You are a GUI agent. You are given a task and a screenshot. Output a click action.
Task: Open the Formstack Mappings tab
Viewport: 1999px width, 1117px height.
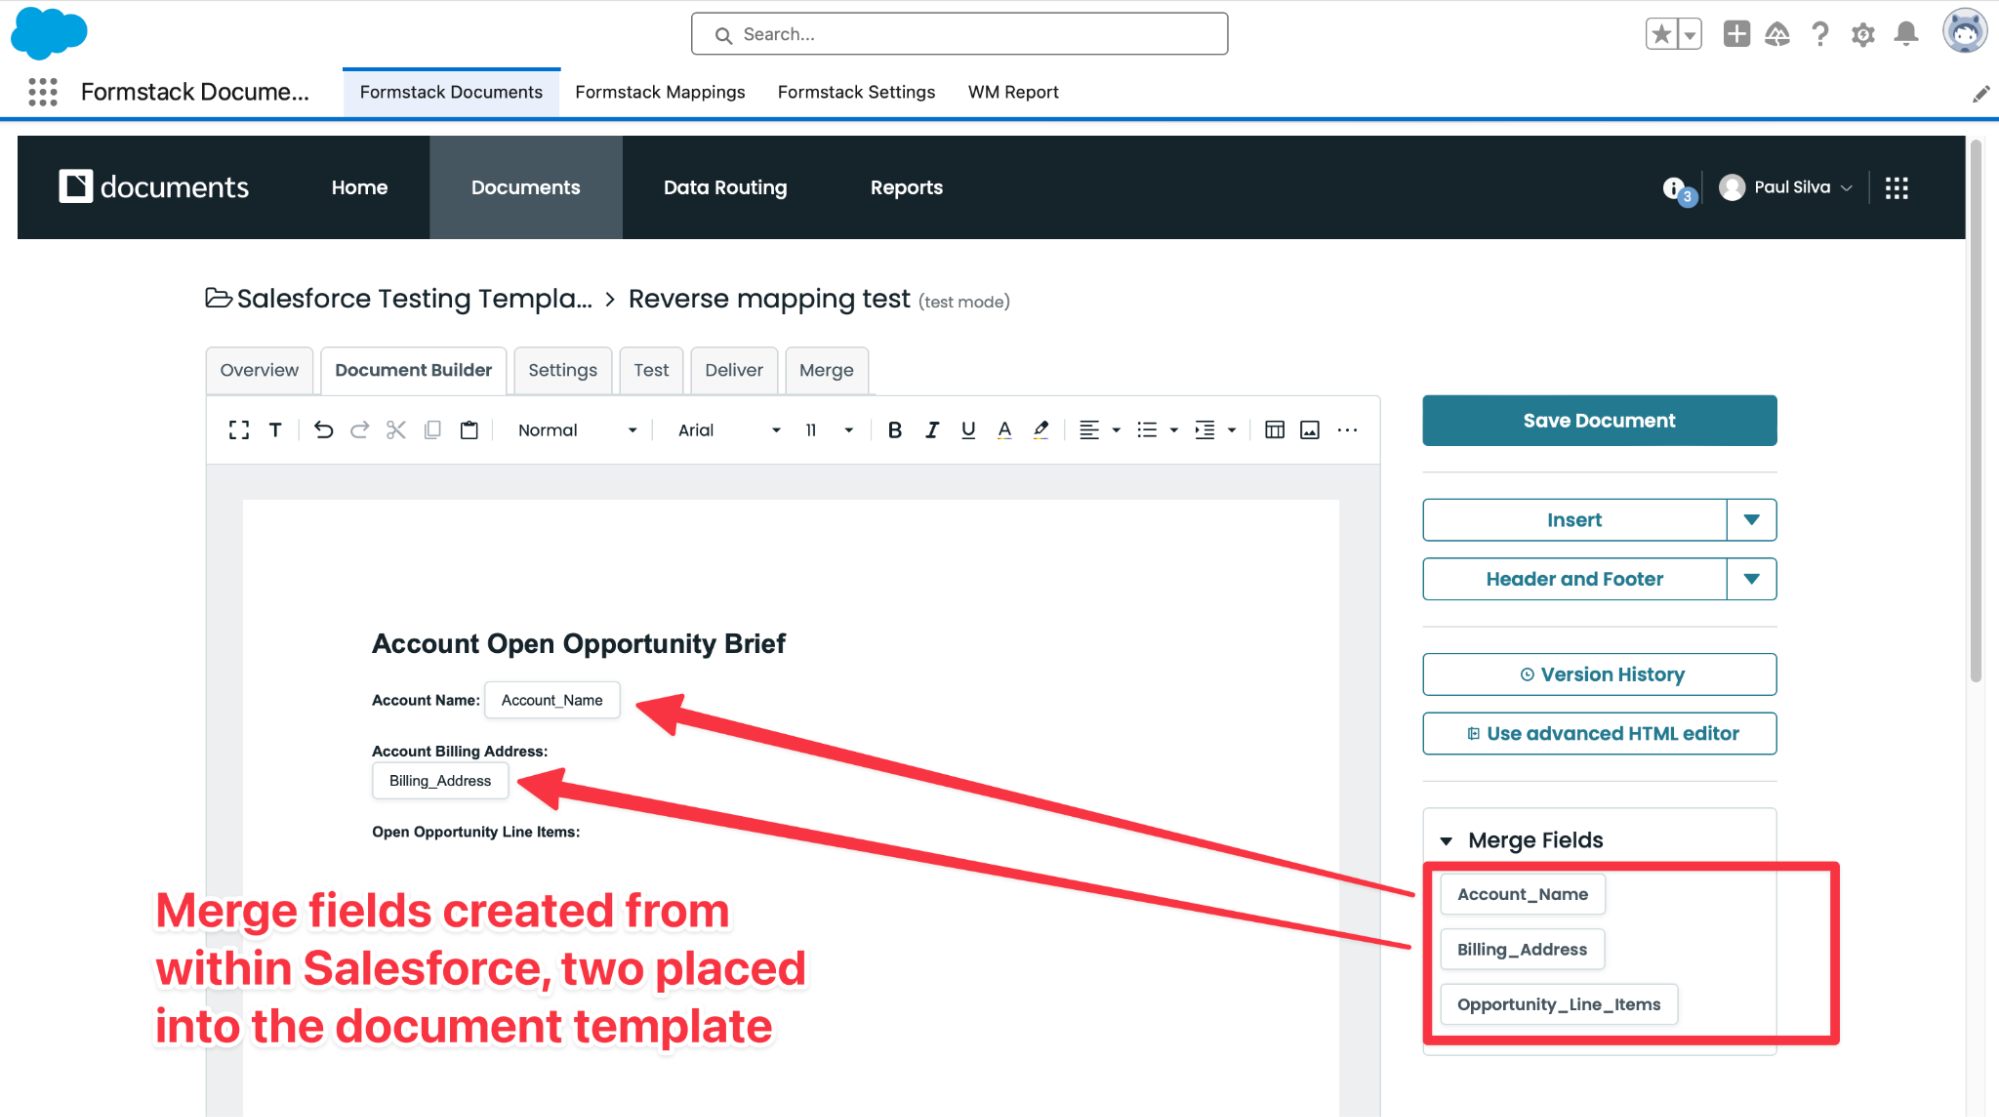(x=660, y=92)
